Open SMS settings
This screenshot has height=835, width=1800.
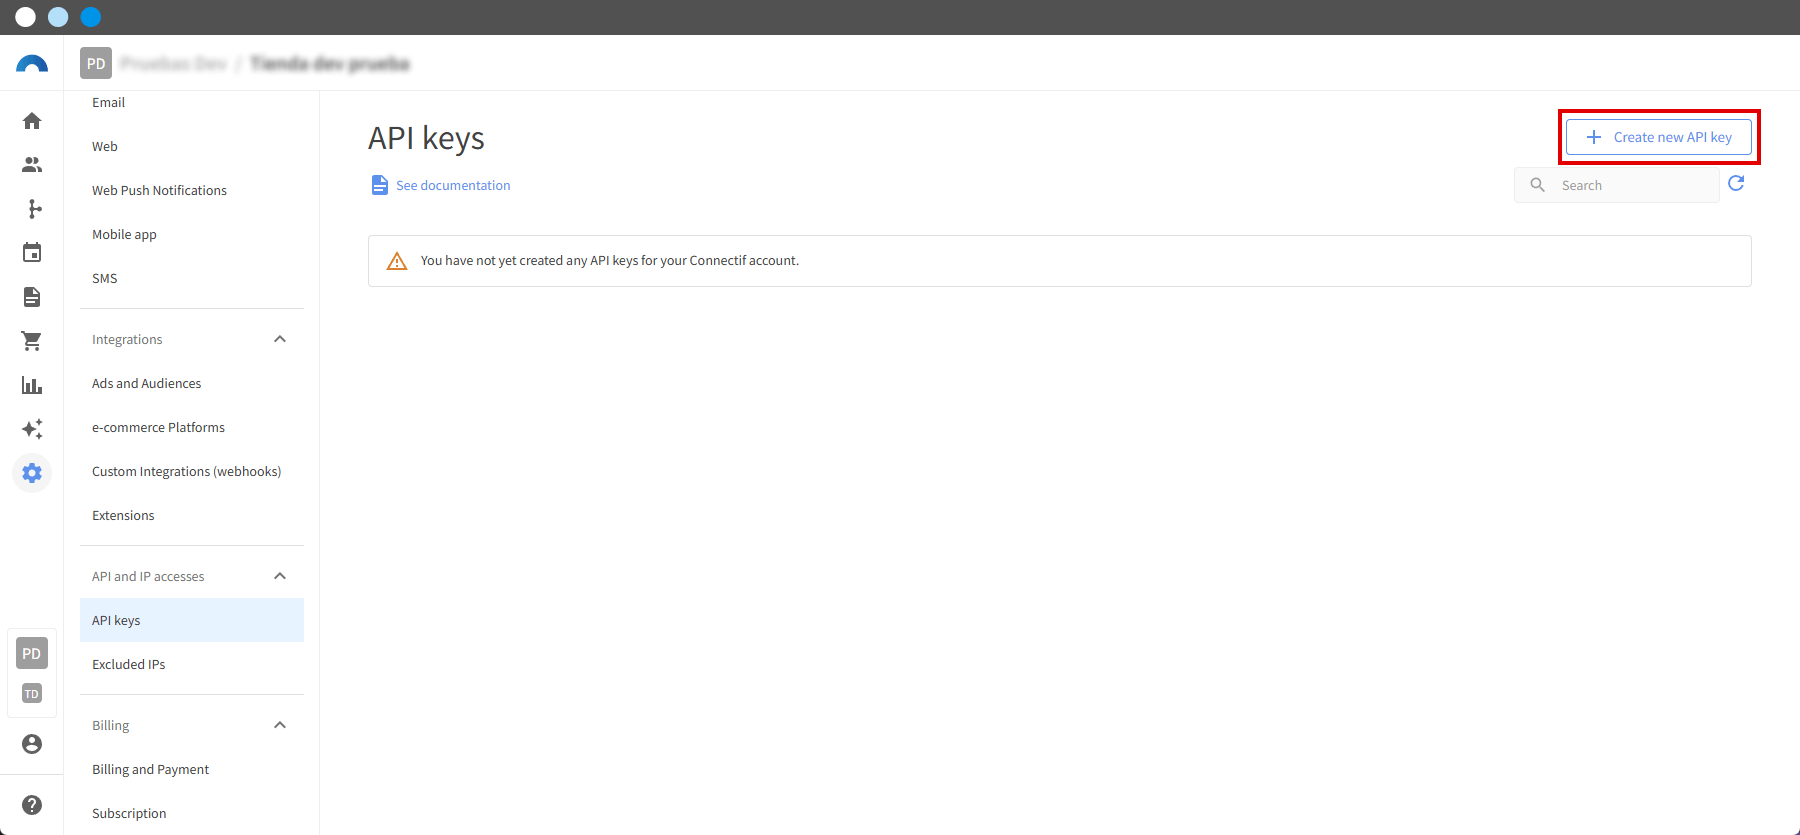click(x=192, y=278)
